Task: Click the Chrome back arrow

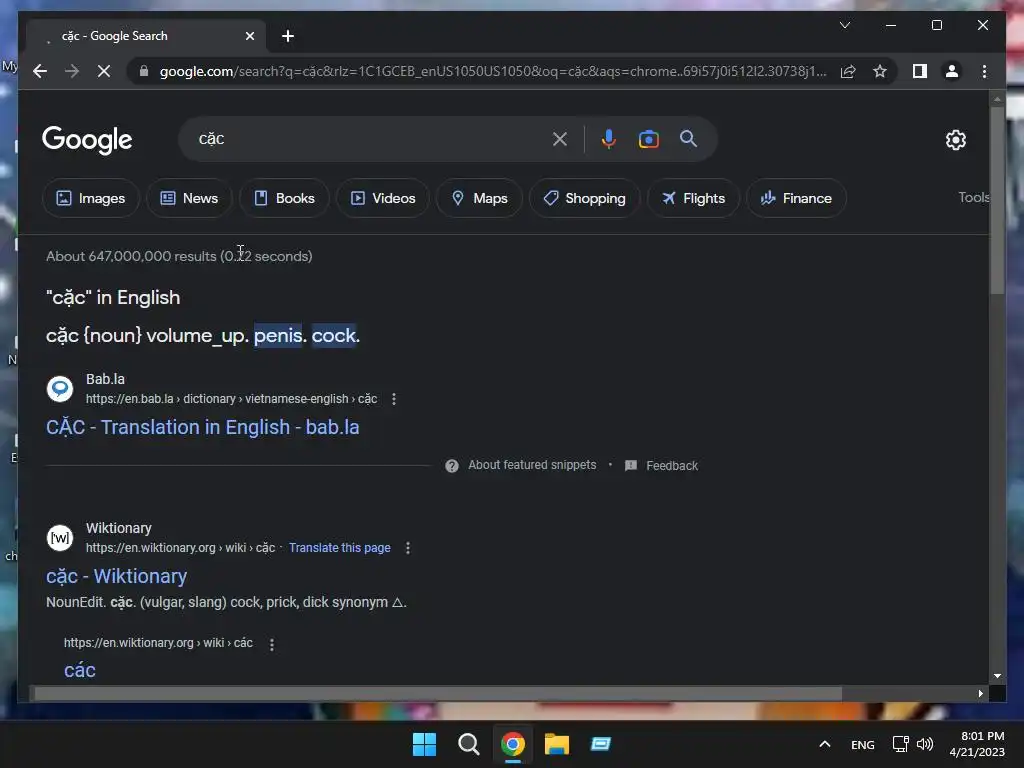Action: pyautogui.click(x=40, y=71)
